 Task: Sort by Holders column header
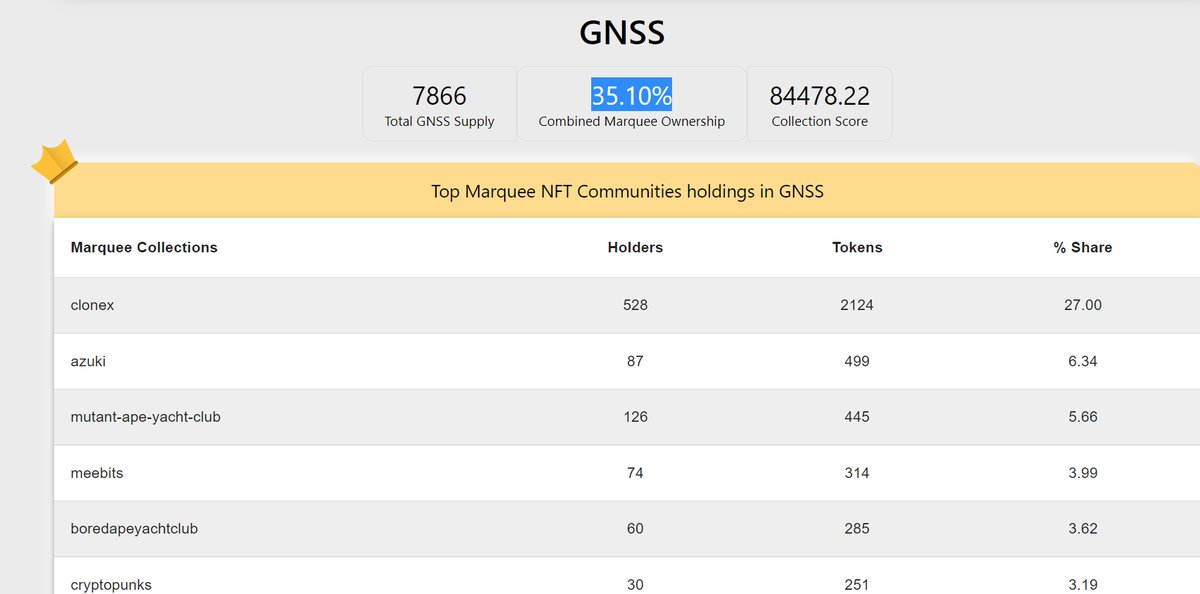coord(635,247)
